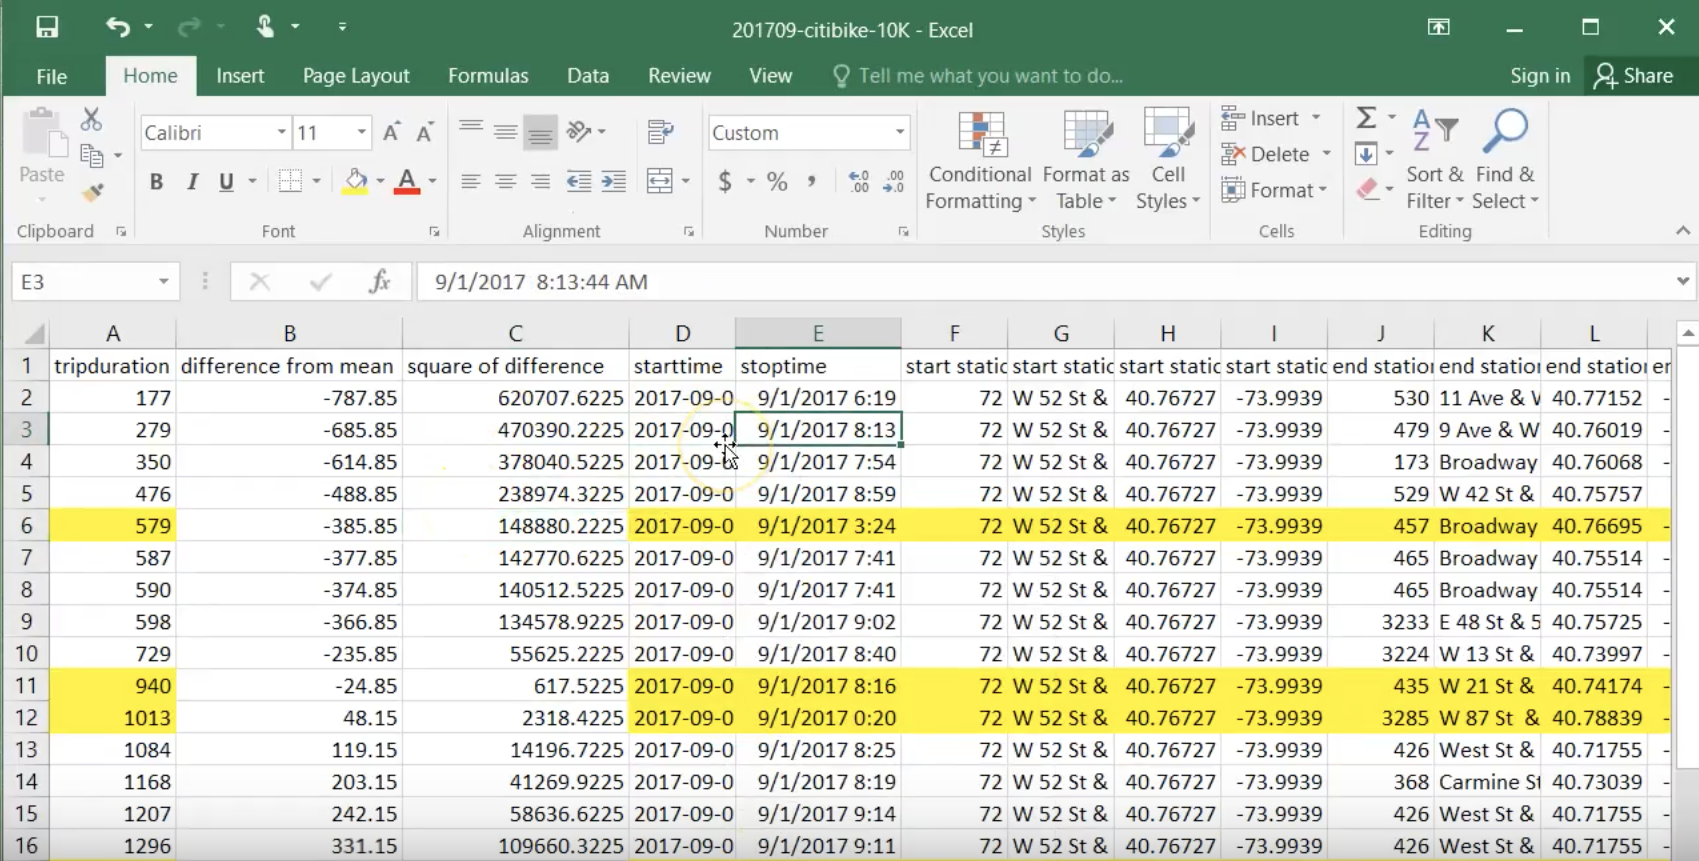Collapse the ribbon with the chevron

click(x=1683, y=231)
